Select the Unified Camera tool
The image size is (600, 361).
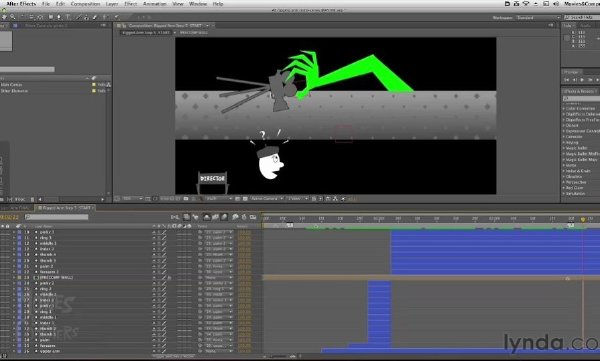coord(31,17)
